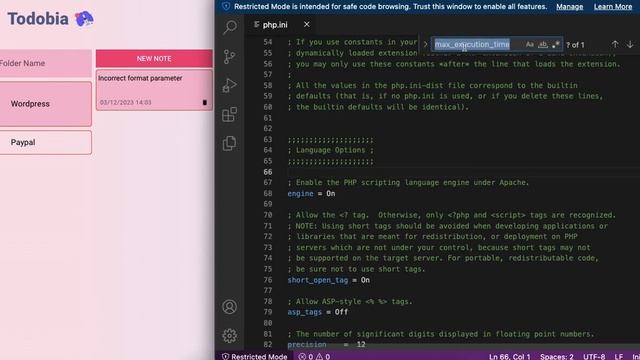The image size is (640, 360).
Task: Switch to the php.ini editor tab
Action: (x=274, y=25)
